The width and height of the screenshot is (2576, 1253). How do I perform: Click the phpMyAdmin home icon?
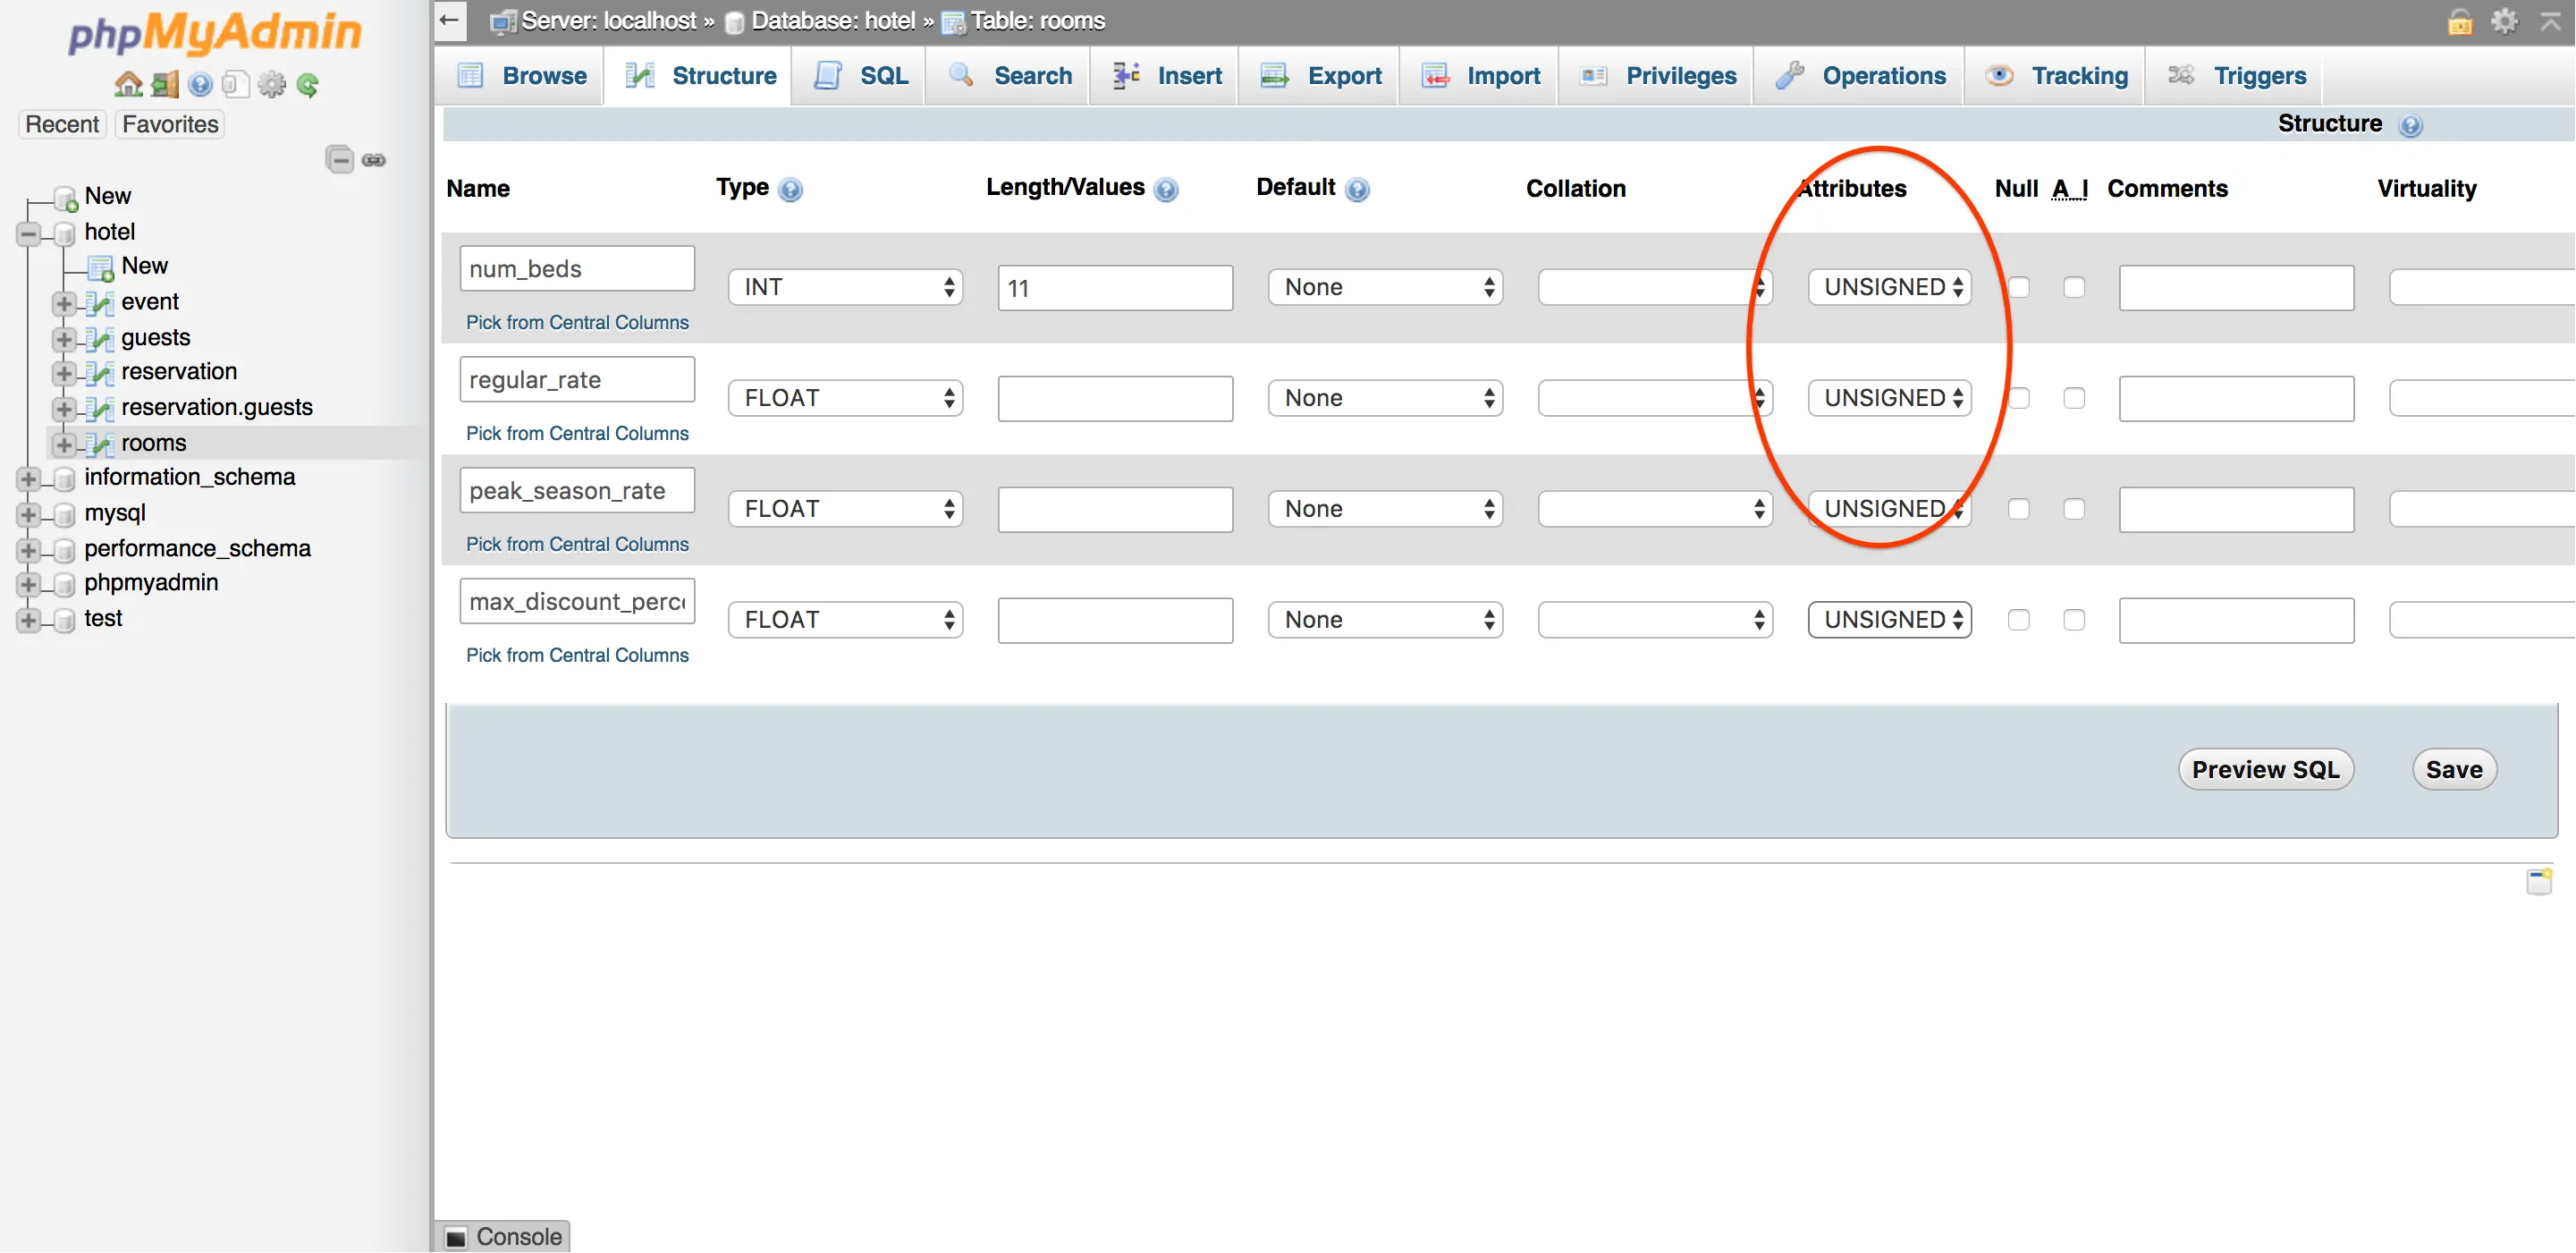tap(127, 84)
